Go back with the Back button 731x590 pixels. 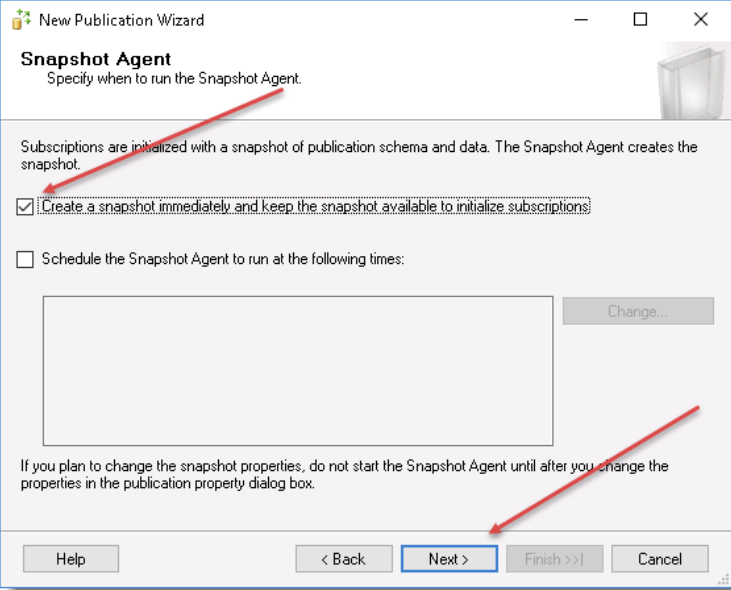pos(344,559)
